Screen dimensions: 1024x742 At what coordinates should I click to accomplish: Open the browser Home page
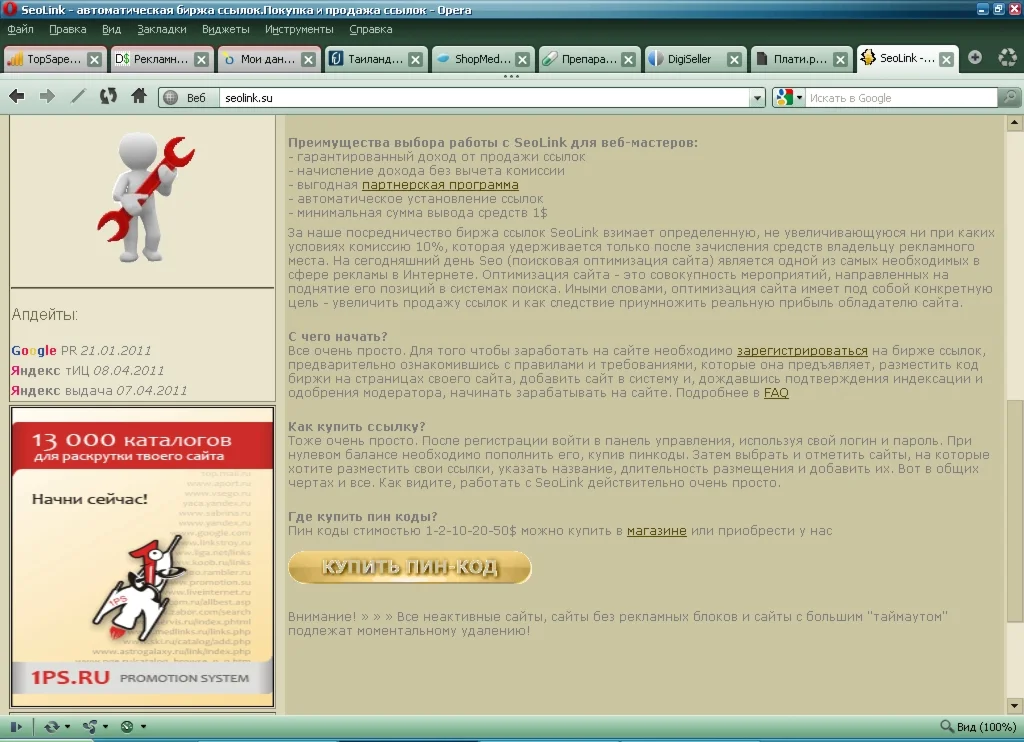(x=138, y=96)
